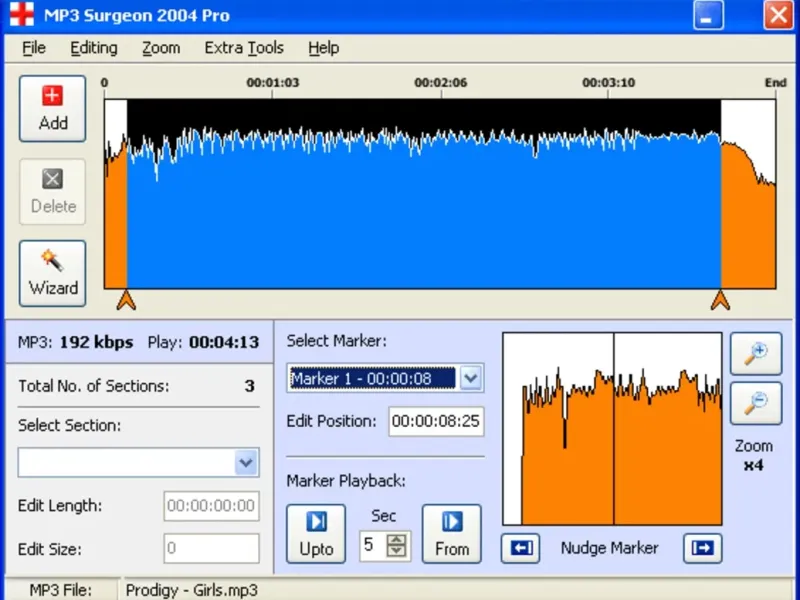The image size is (800, 600).
Task: Zoom out with the magnifier minus icon
Action: pos(756,404)
